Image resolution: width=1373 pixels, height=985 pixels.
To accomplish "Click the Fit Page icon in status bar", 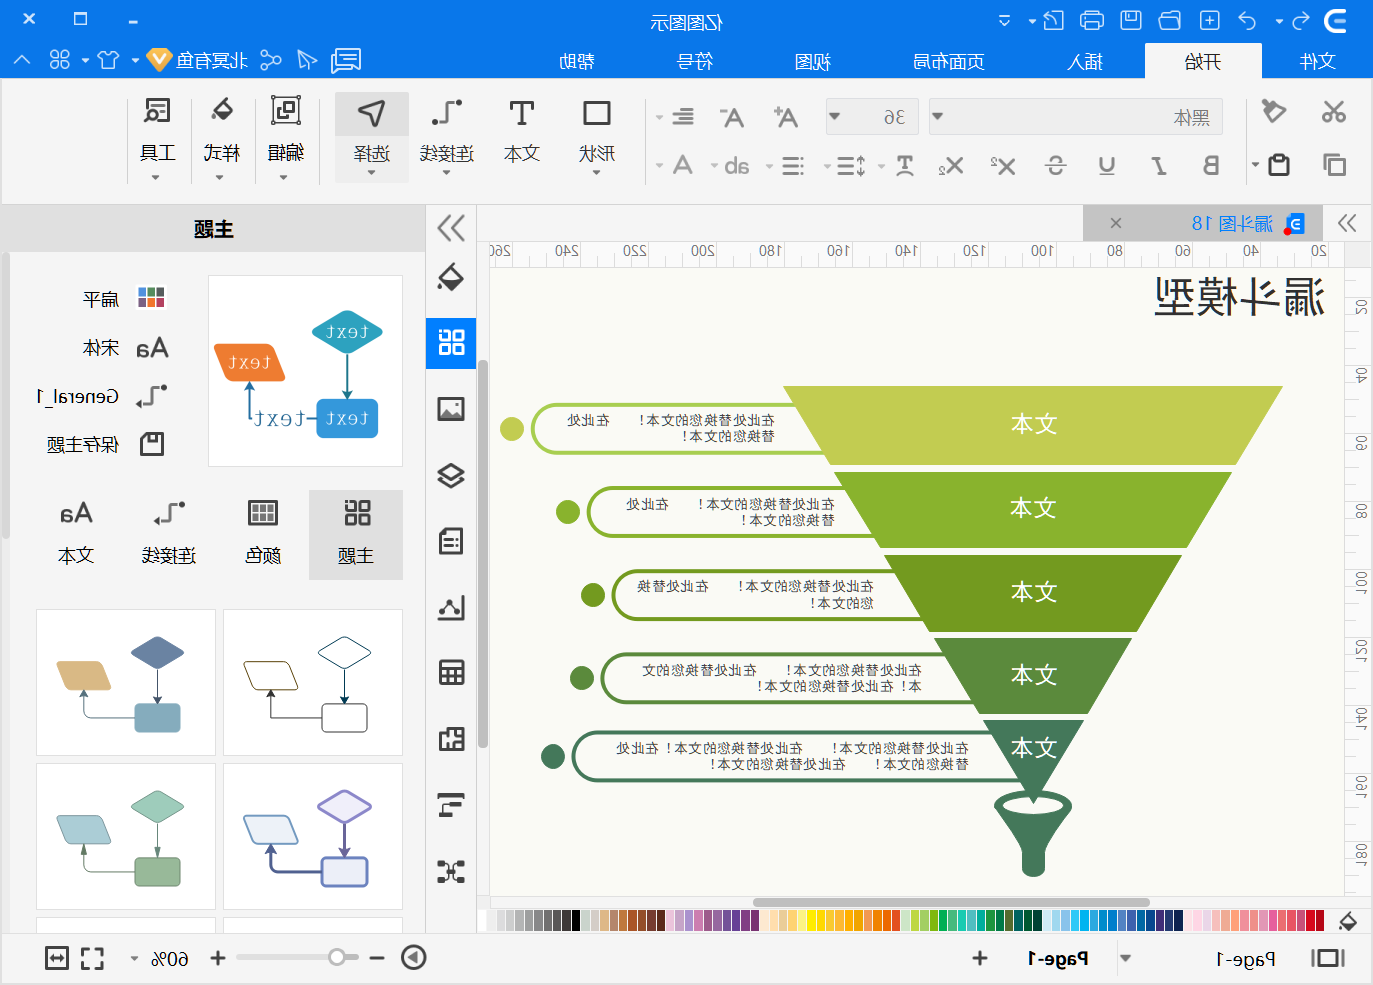I will tap(92, 958).
